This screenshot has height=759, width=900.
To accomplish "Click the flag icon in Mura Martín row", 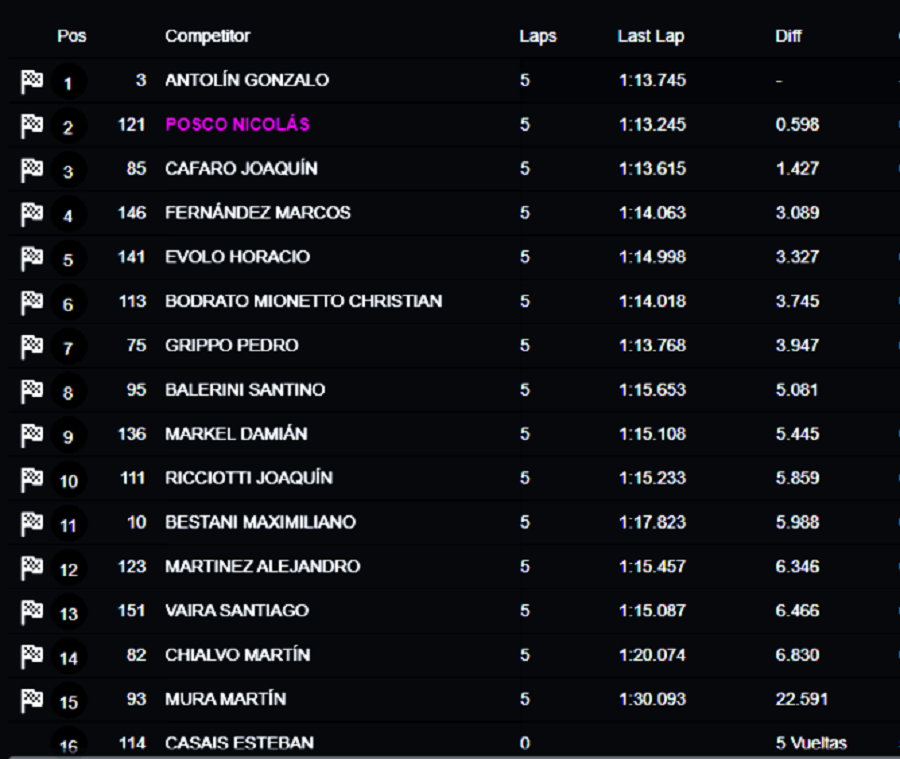I will [x=32, y=700].
